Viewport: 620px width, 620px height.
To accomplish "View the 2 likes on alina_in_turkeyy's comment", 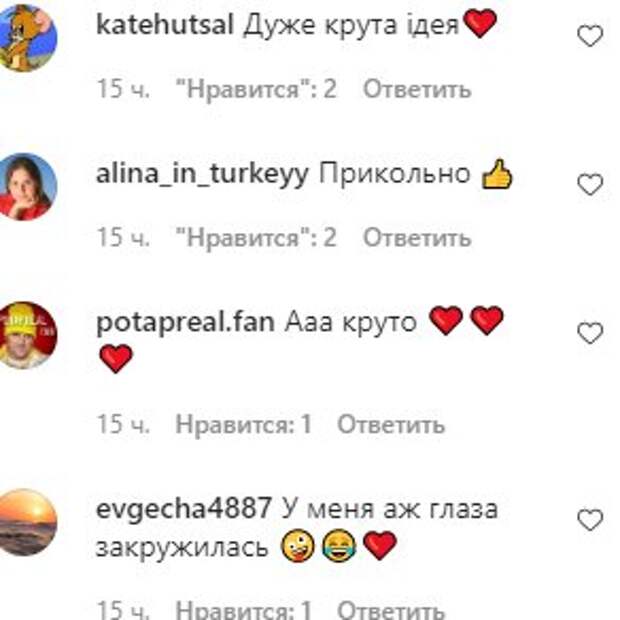I will point(256,238).
